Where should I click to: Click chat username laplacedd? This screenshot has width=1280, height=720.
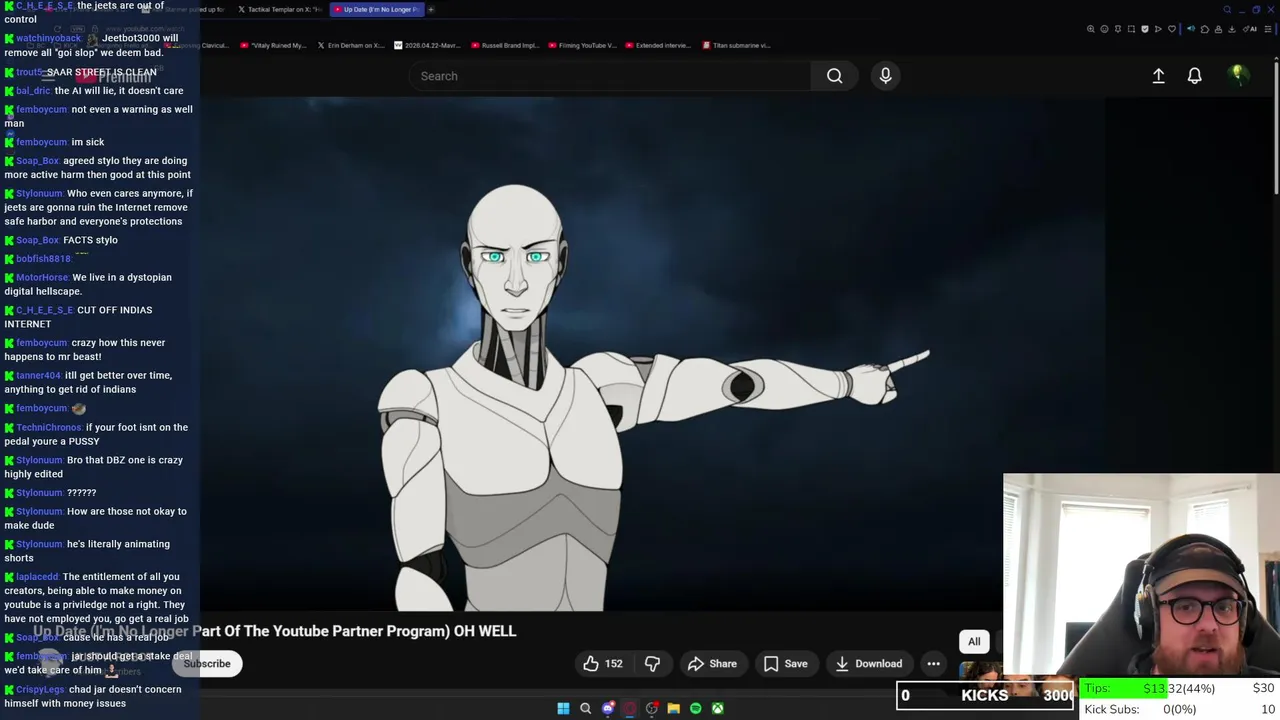(37, 577)
